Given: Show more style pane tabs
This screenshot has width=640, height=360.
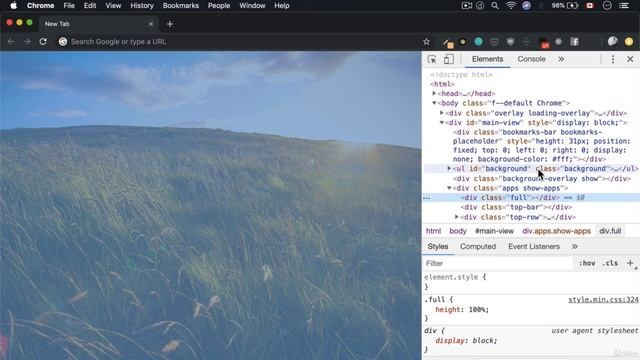Looking at the screenshot, I should tap(575, 247).
